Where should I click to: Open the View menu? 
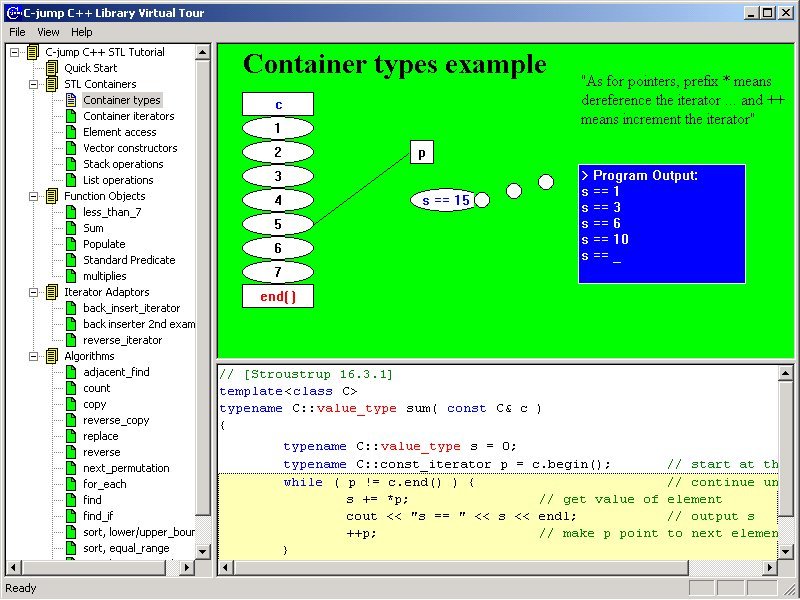[48, 32]
